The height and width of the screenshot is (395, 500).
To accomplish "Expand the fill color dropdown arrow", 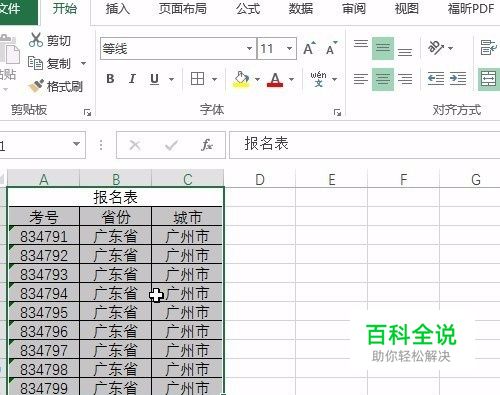I will (257, 79).
